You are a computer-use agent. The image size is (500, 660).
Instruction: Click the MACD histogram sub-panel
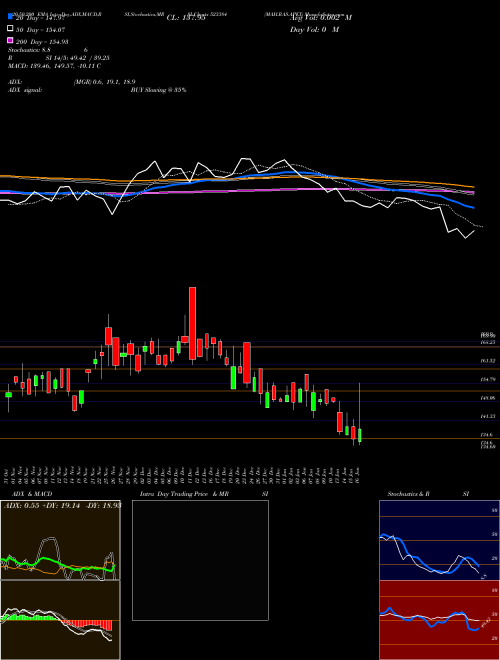coord(60,620)
